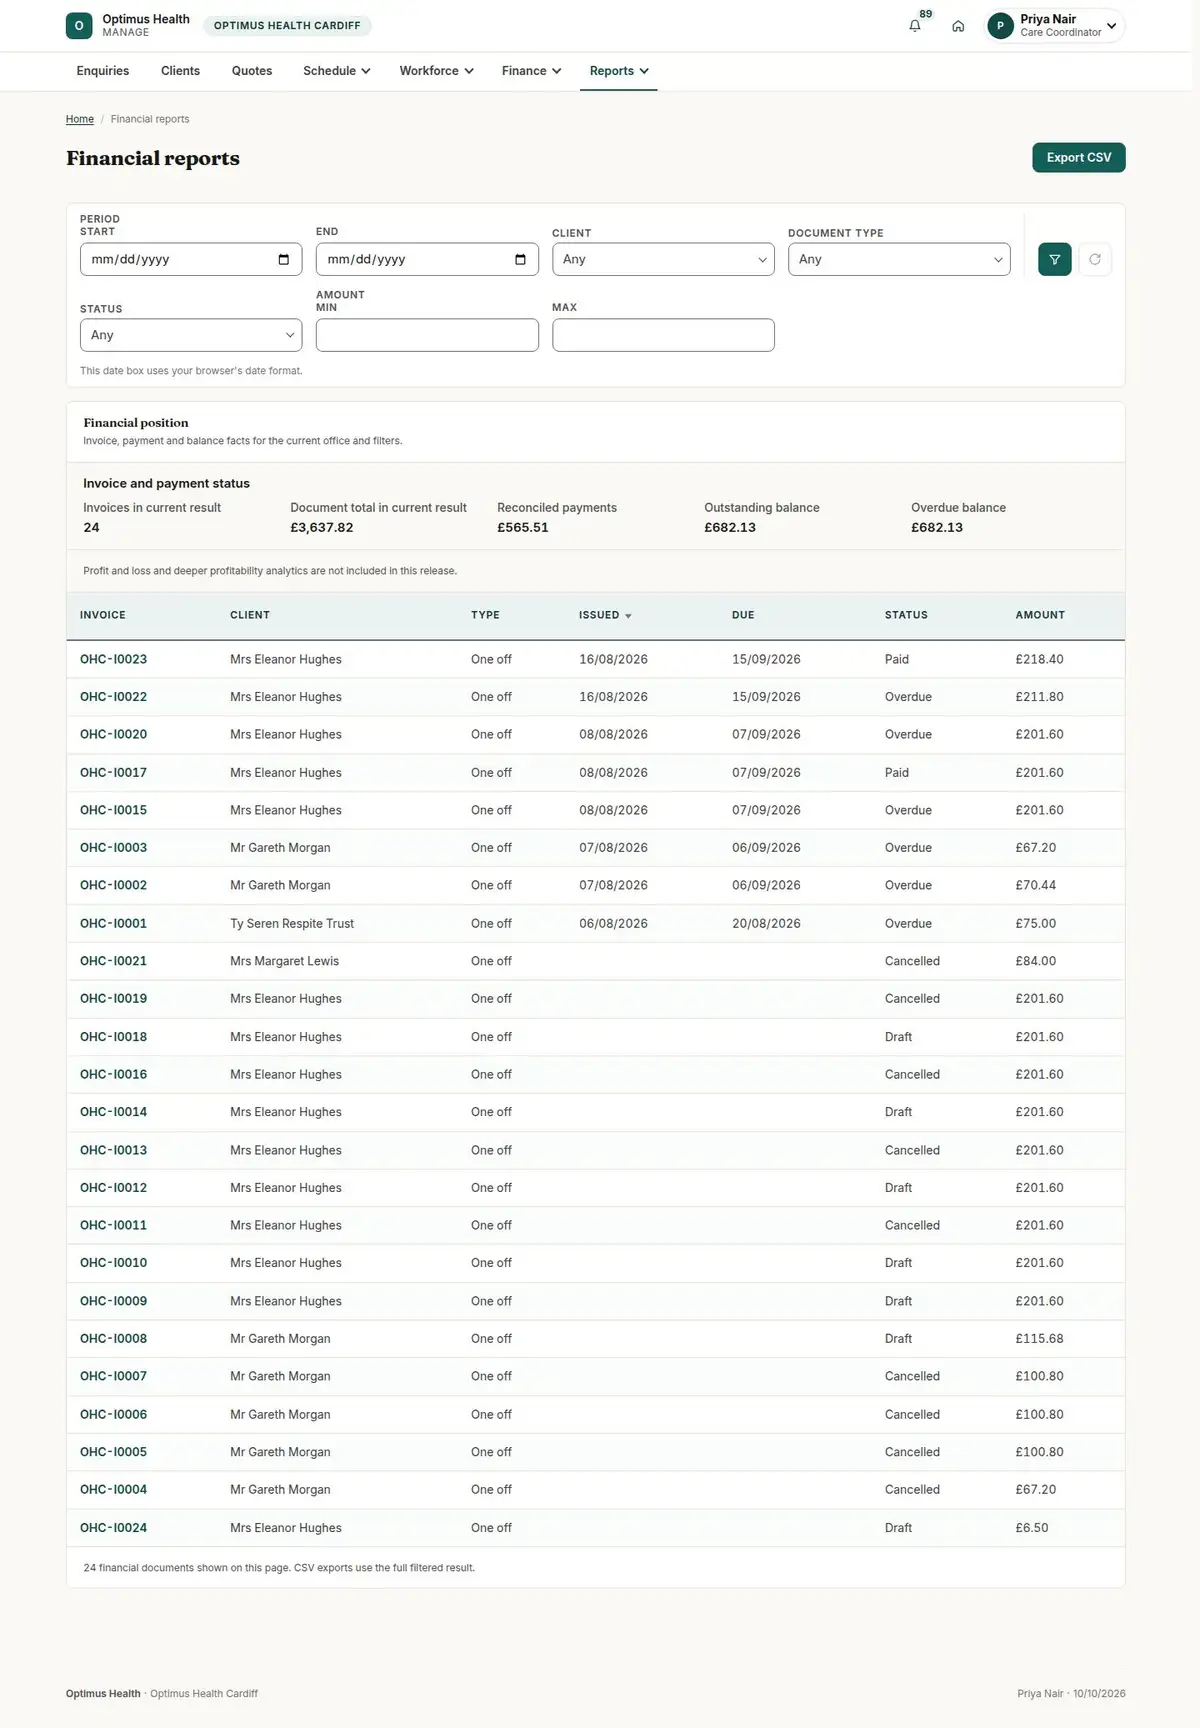Click the Optimus Health logo icon
This screenshot has width=1200, height=1728.
click(79, 26)
